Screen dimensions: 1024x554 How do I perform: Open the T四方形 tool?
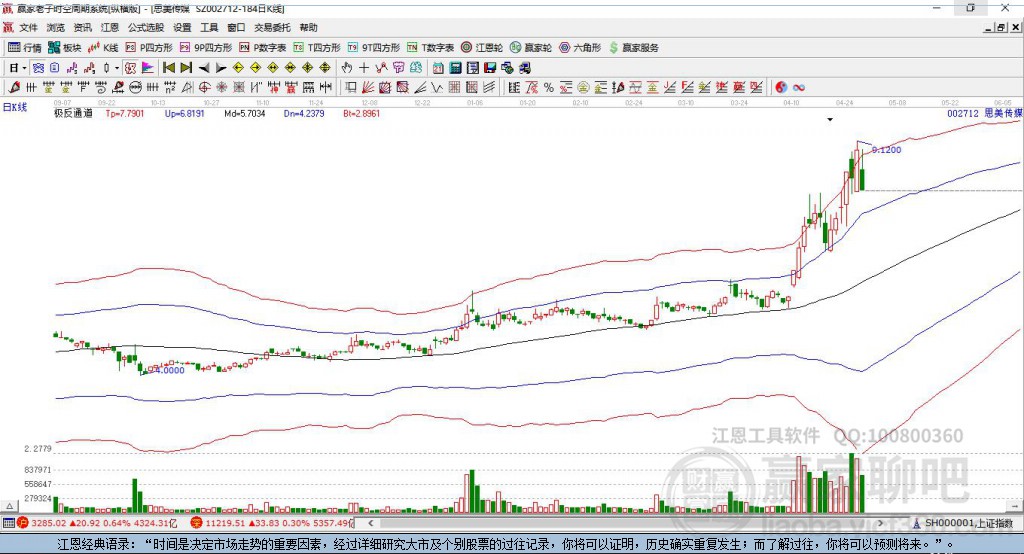coord(317,48)
